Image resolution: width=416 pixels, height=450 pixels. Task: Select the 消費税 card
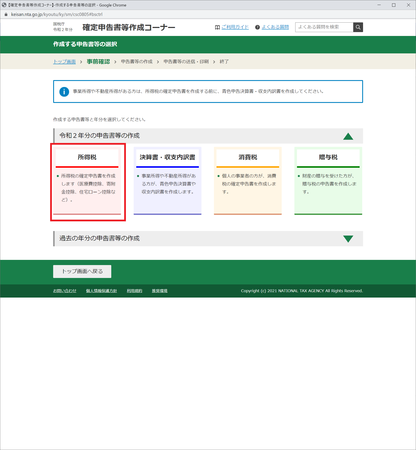[248, 181]
